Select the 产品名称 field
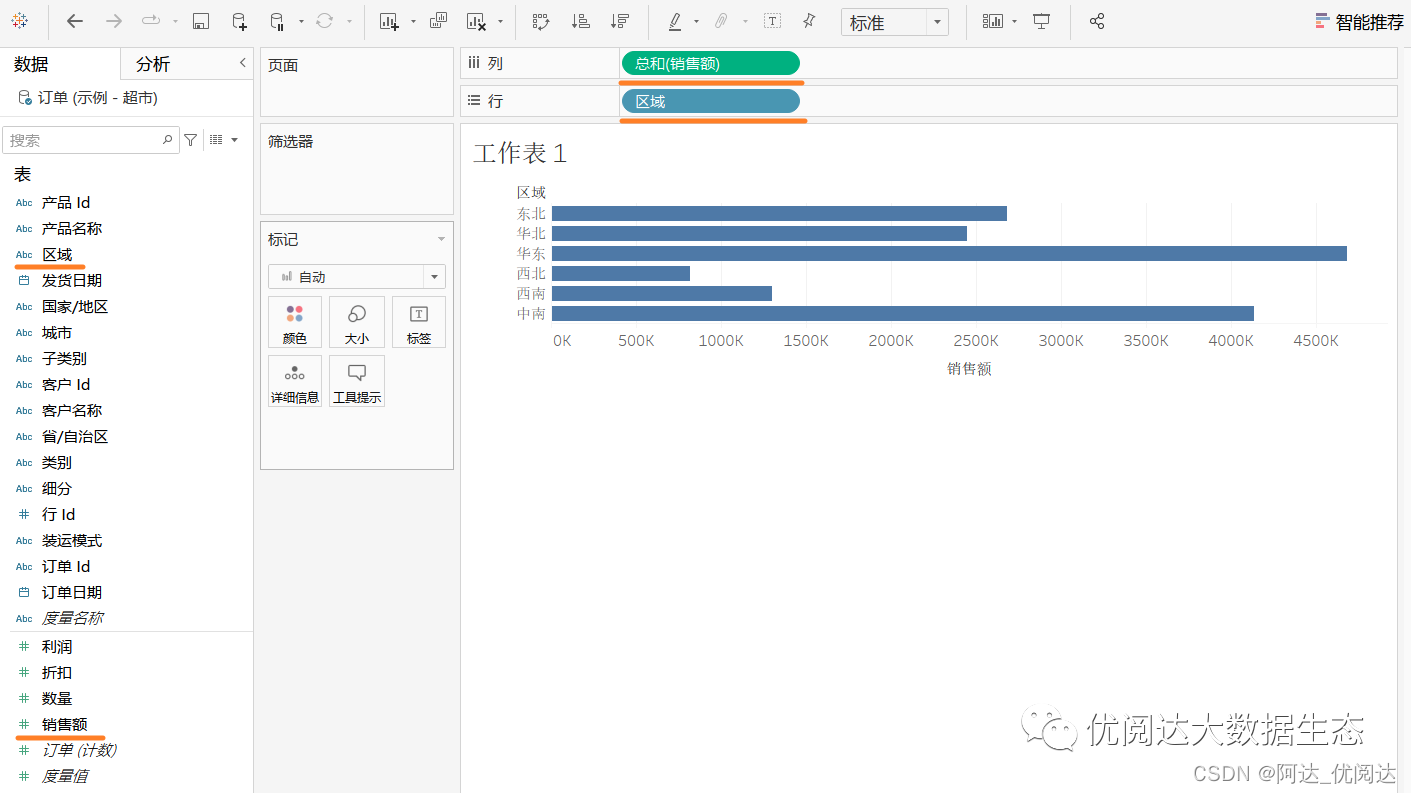The image size is (1411, 793). [72, 228]
